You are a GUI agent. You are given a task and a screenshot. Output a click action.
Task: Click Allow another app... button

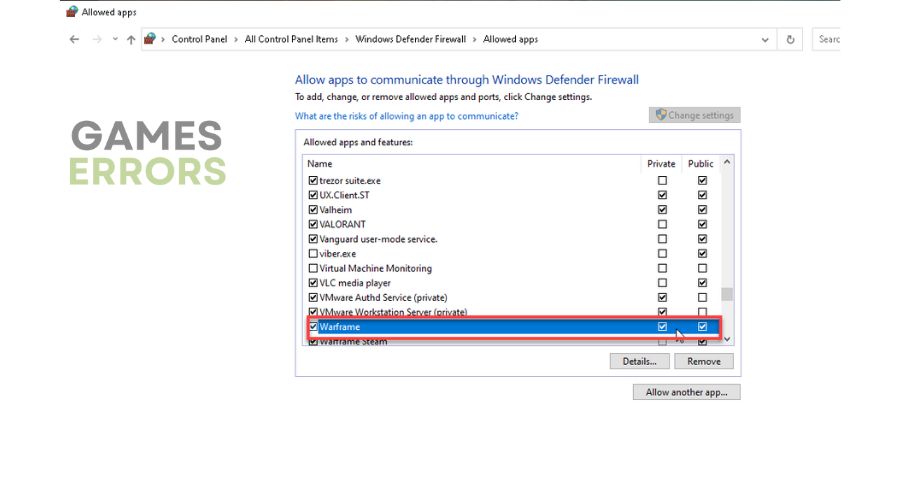(686, 392)
